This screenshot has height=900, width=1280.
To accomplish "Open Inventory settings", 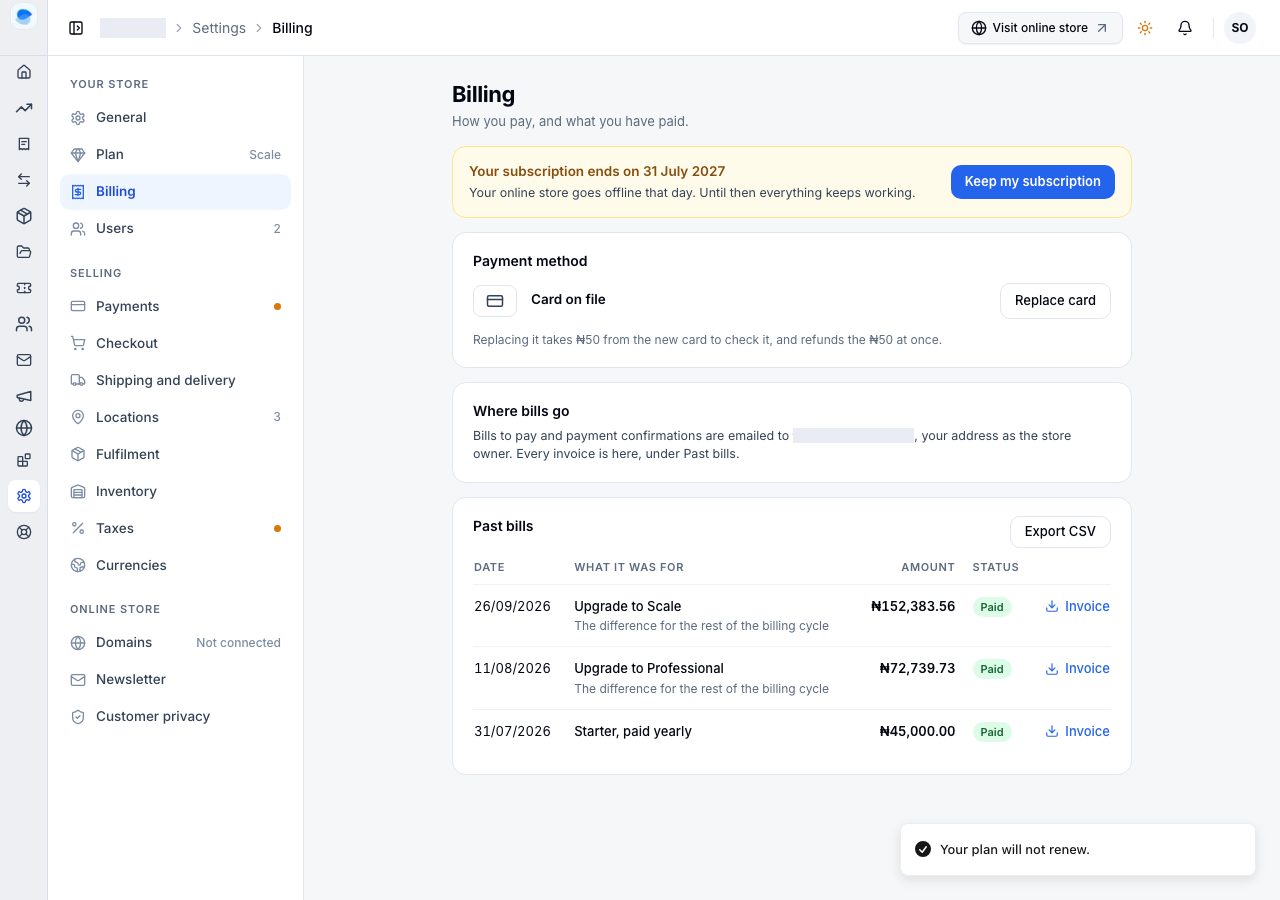I will point(175,491).
